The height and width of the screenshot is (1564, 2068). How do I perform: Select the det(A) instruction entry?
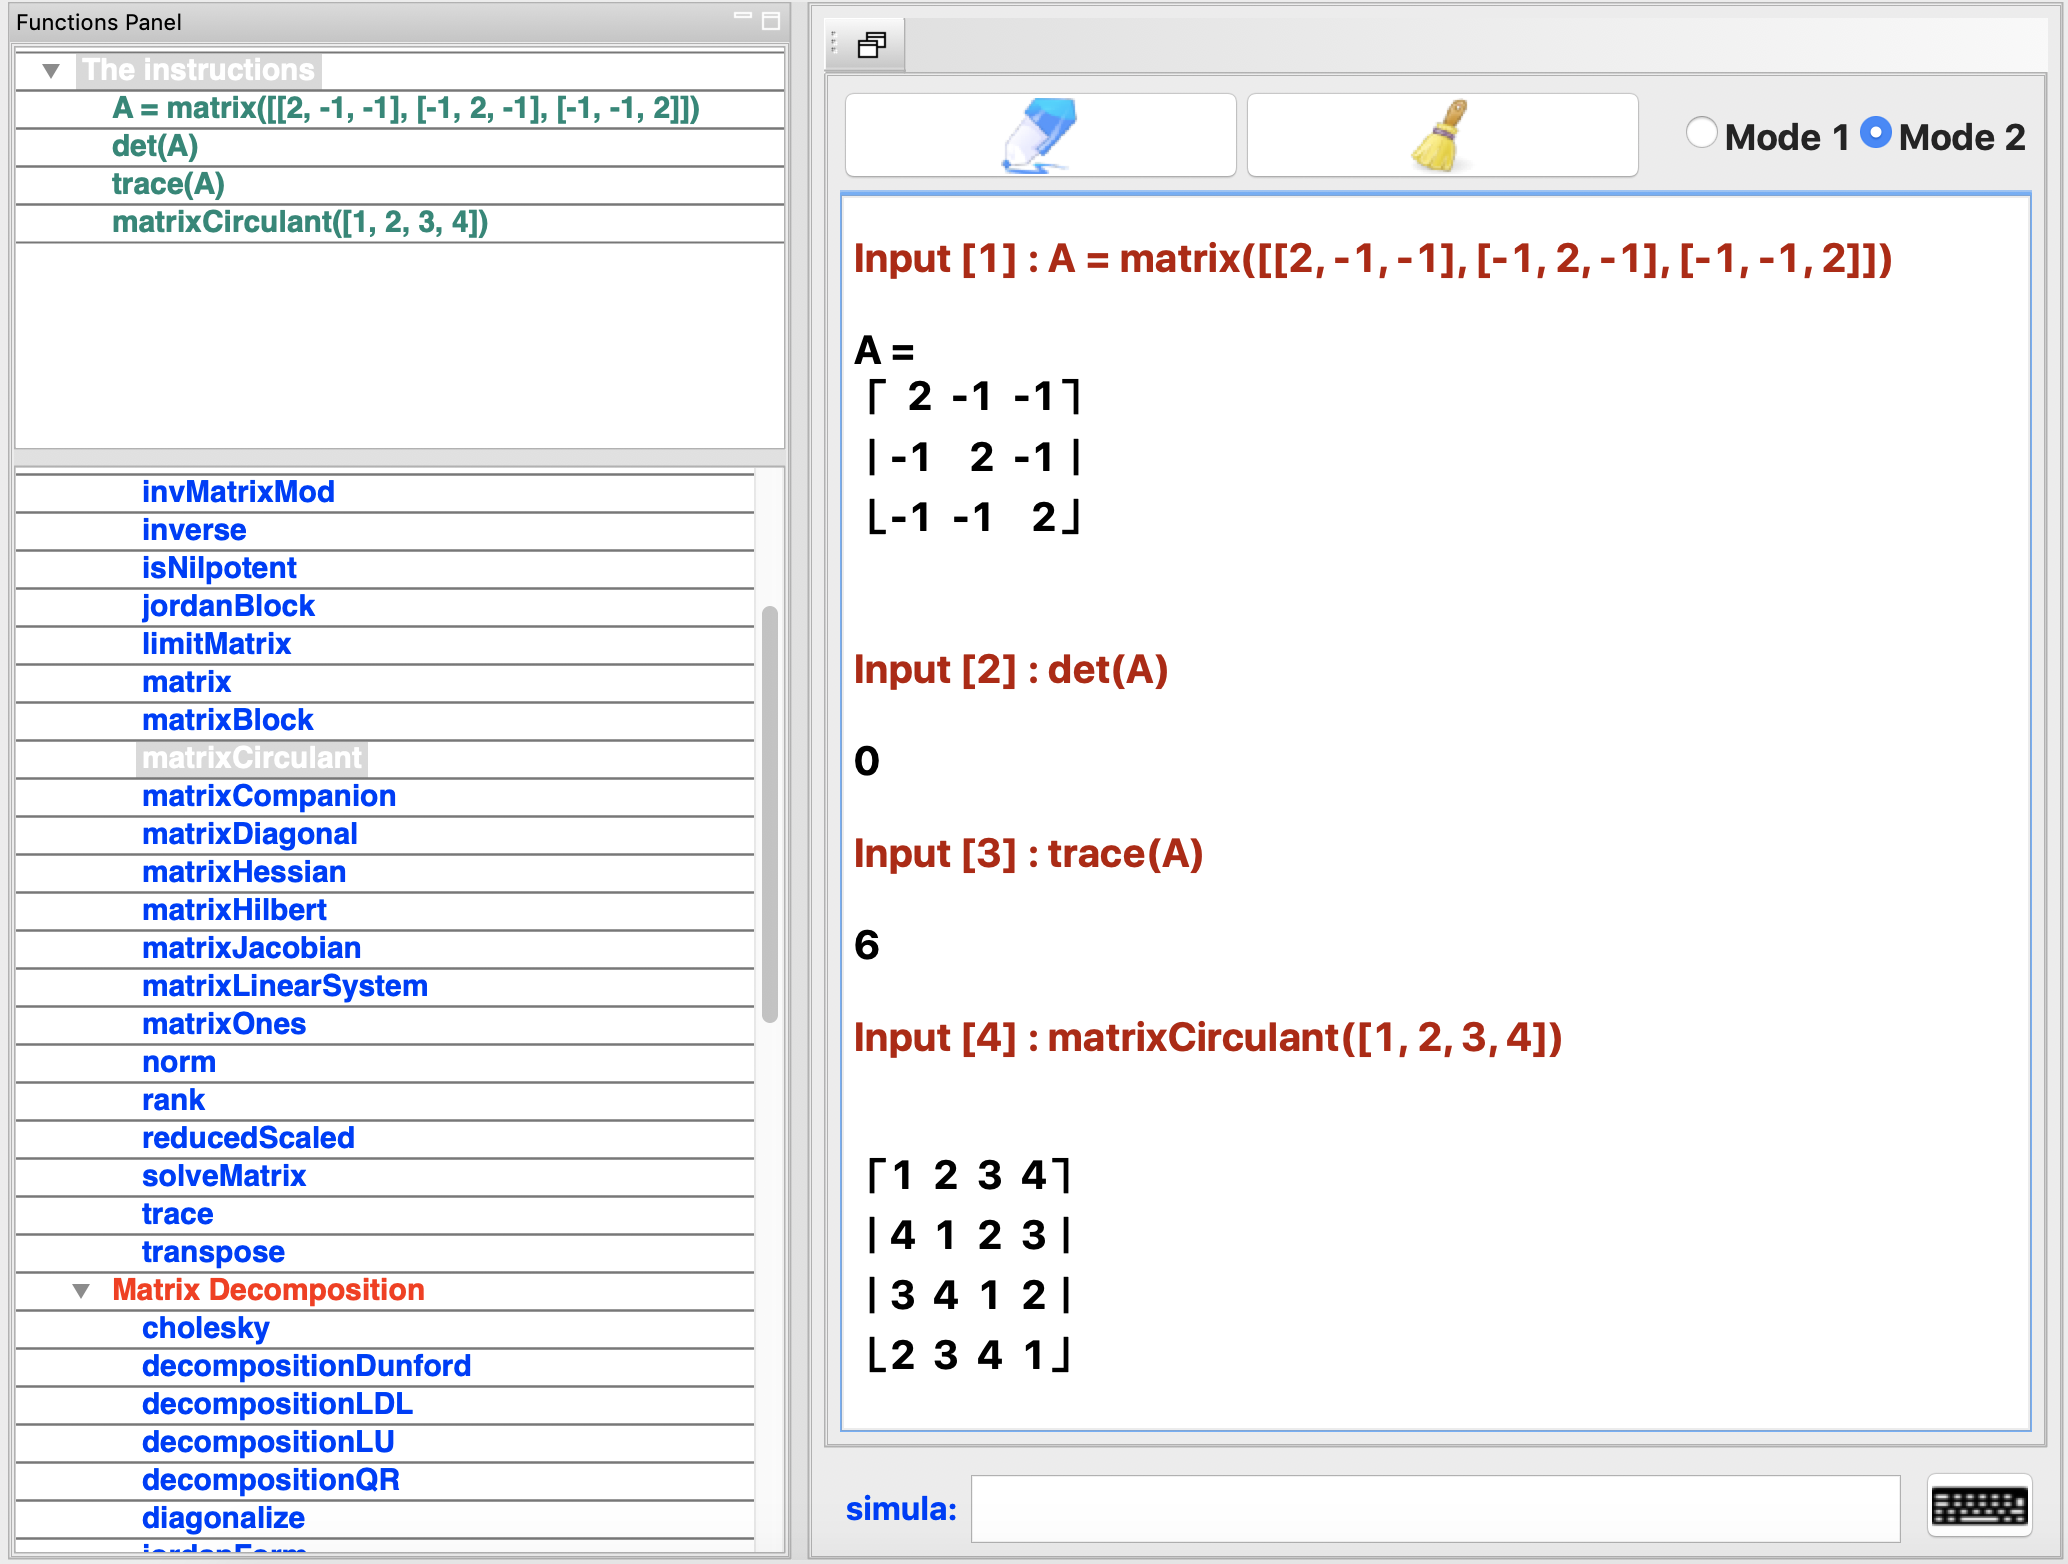[155, 146]
